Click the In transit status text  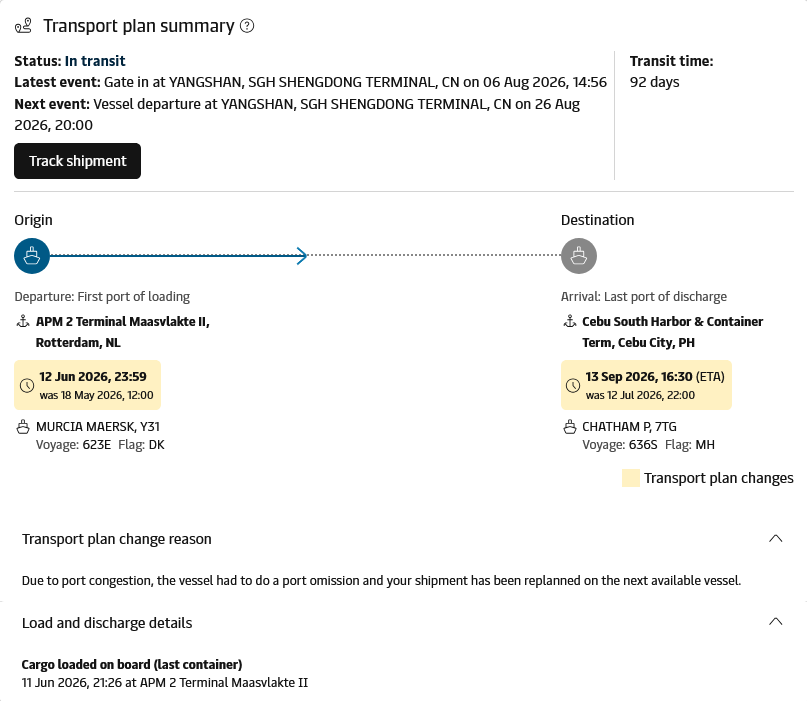pos(95,61)
